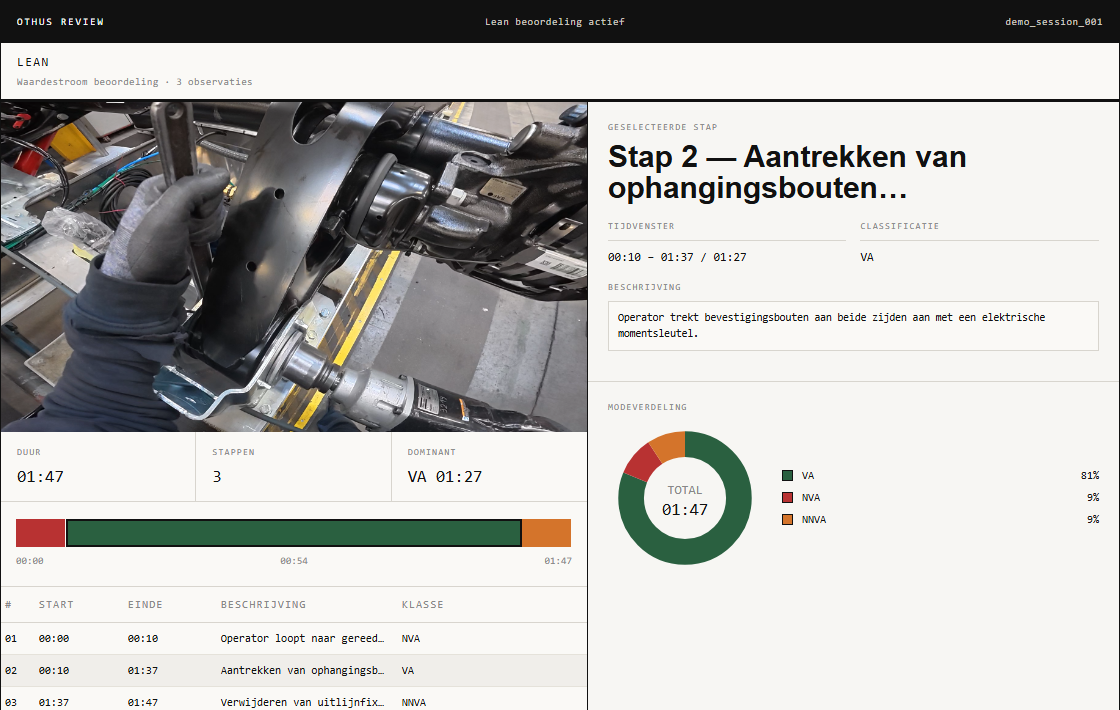Screen dimensions: 1120x710
Task: Click the STAPPEN value 3
Action: click(217, 476)
